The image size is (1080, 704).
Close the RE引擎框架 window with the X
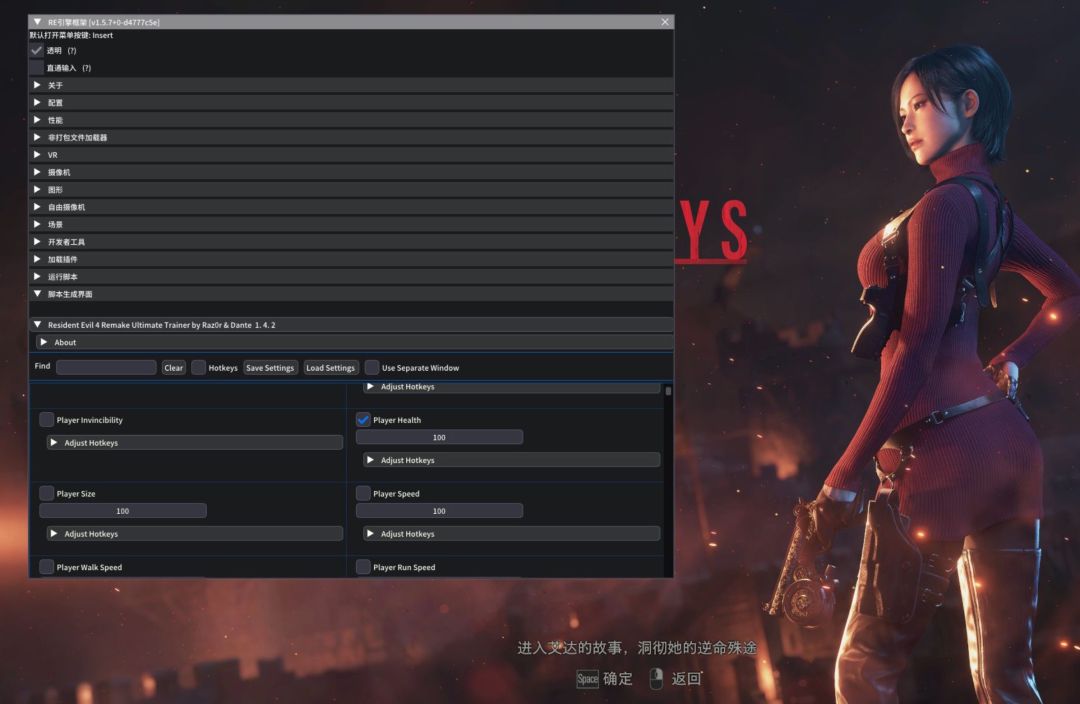point(665,22)
